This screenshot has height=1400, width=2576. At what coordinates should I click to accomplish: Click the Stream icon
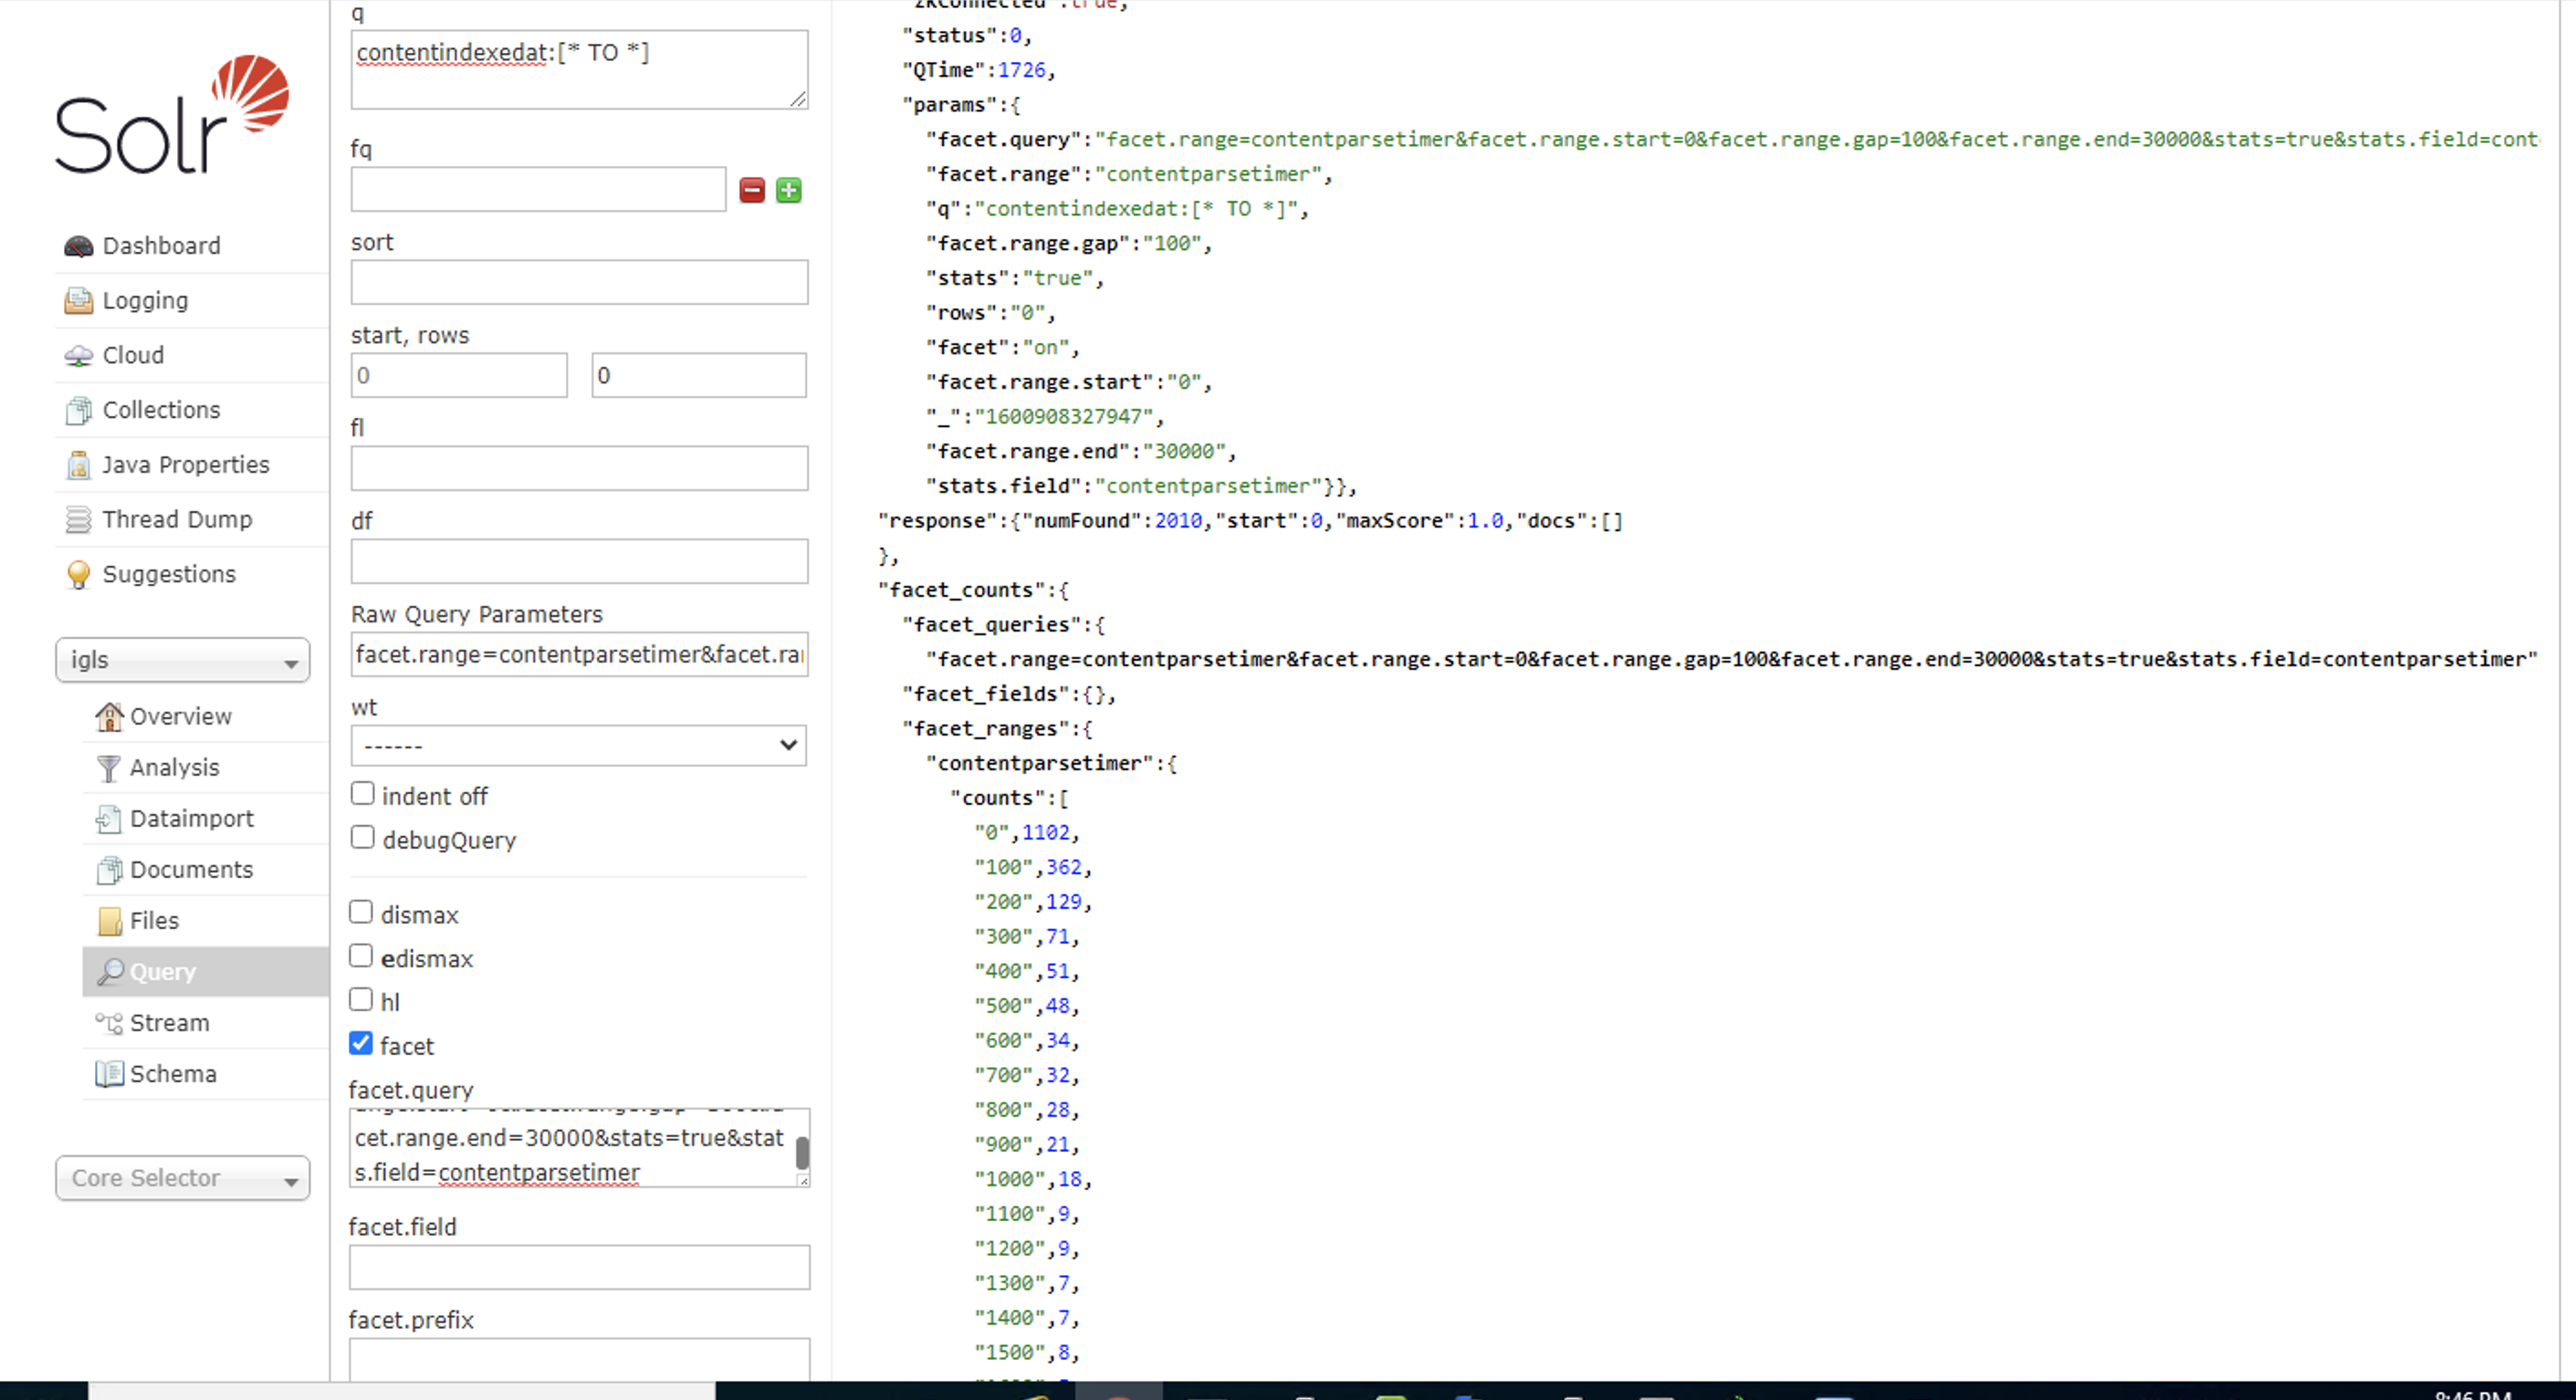(x=108, y=1023)
